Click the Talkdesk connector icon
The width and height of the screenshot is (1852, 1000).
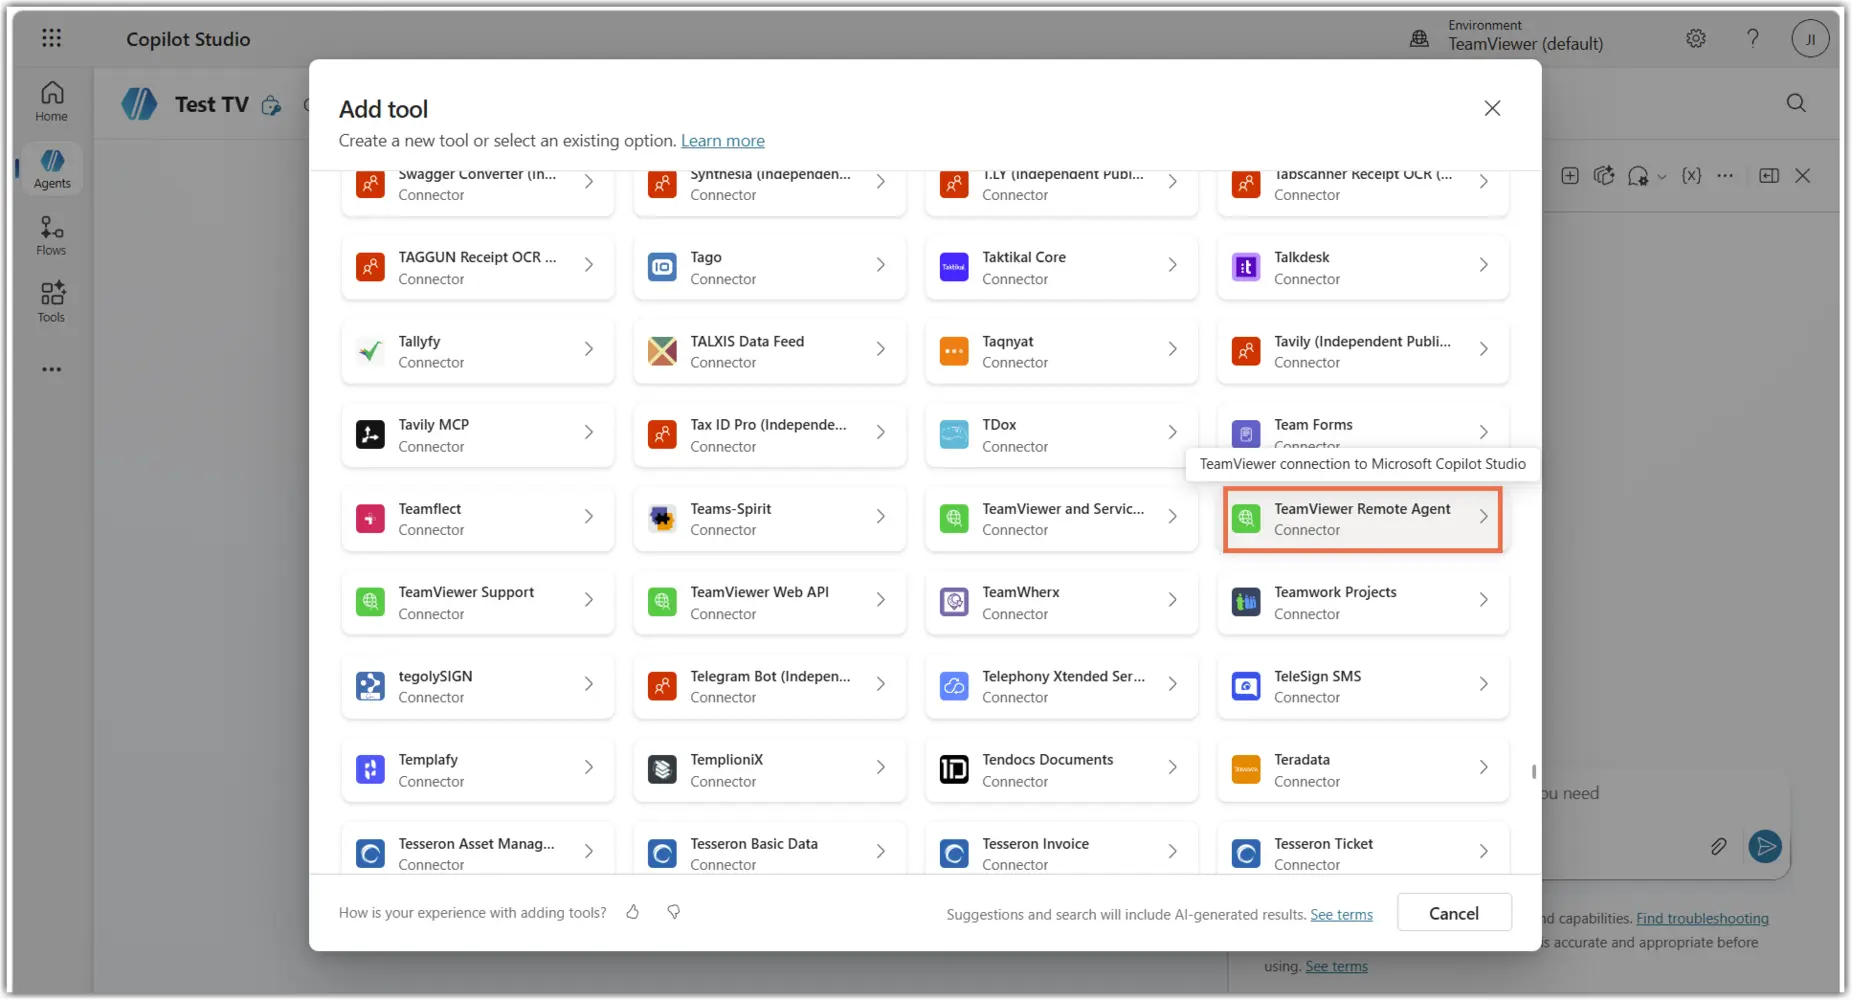coord(1246,267)
